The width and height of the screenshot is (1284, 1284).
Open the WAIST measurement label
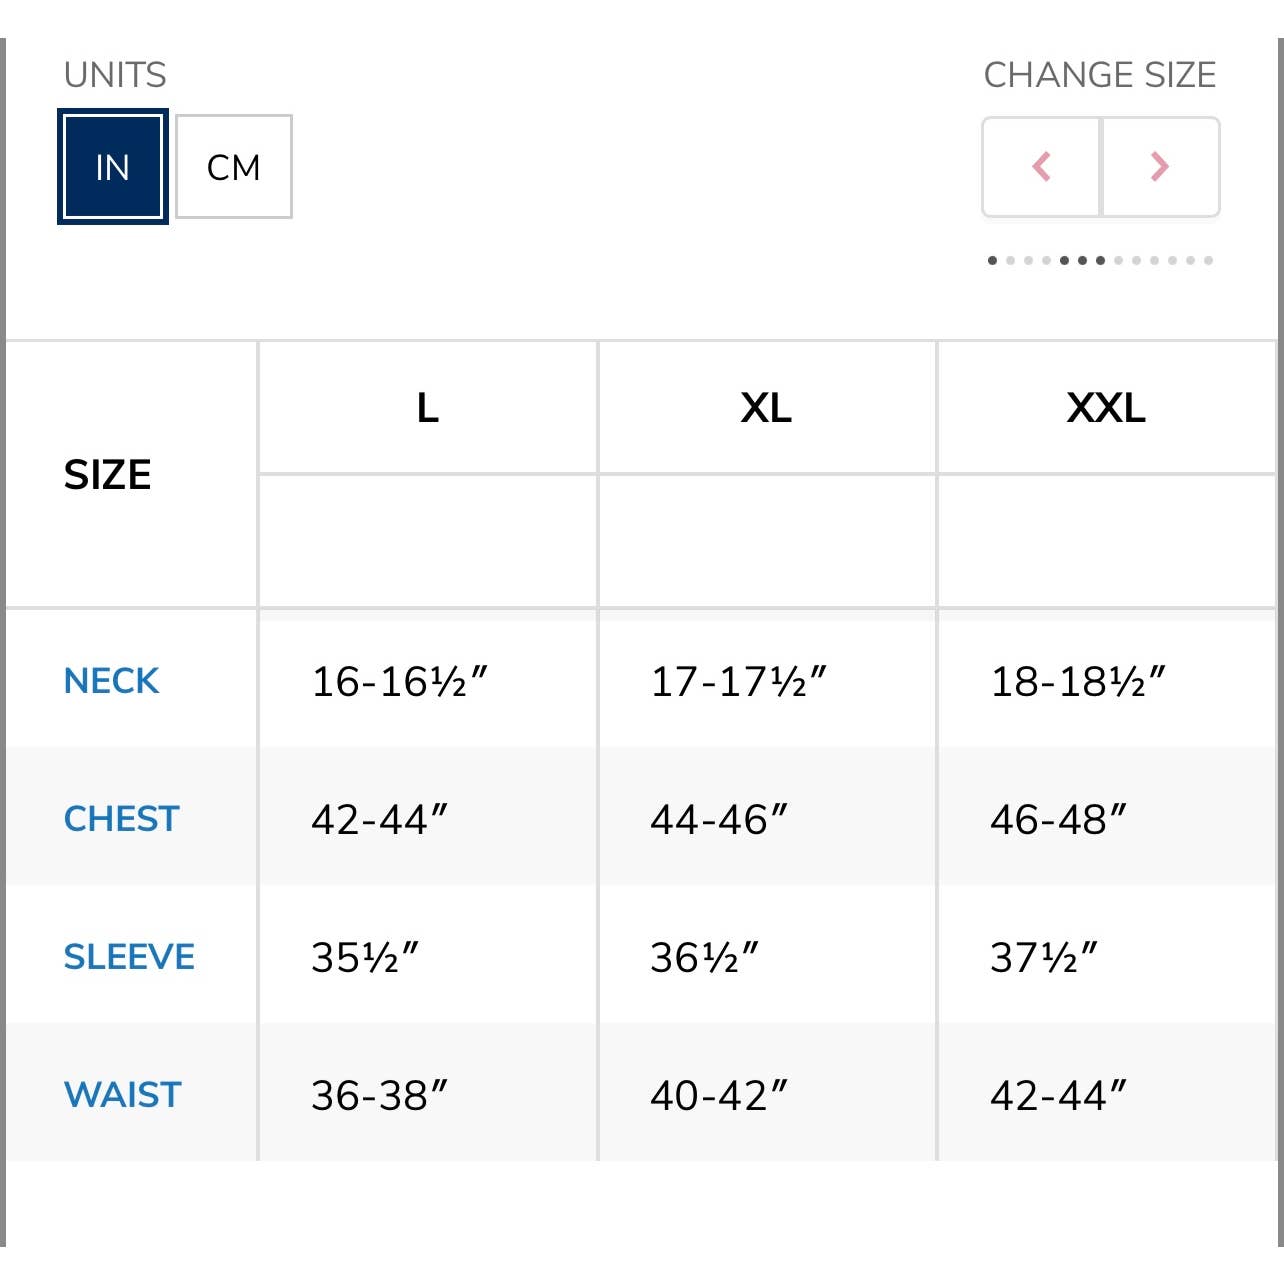123,1095
